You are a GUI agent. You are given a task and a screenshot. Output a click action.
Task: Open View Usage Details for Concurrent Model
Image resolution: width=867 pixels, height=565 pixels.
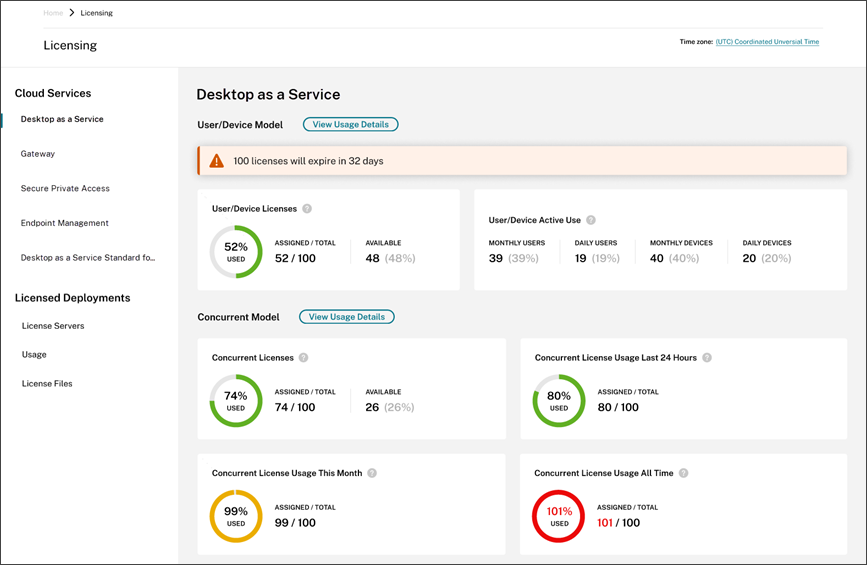coord(346,317)
